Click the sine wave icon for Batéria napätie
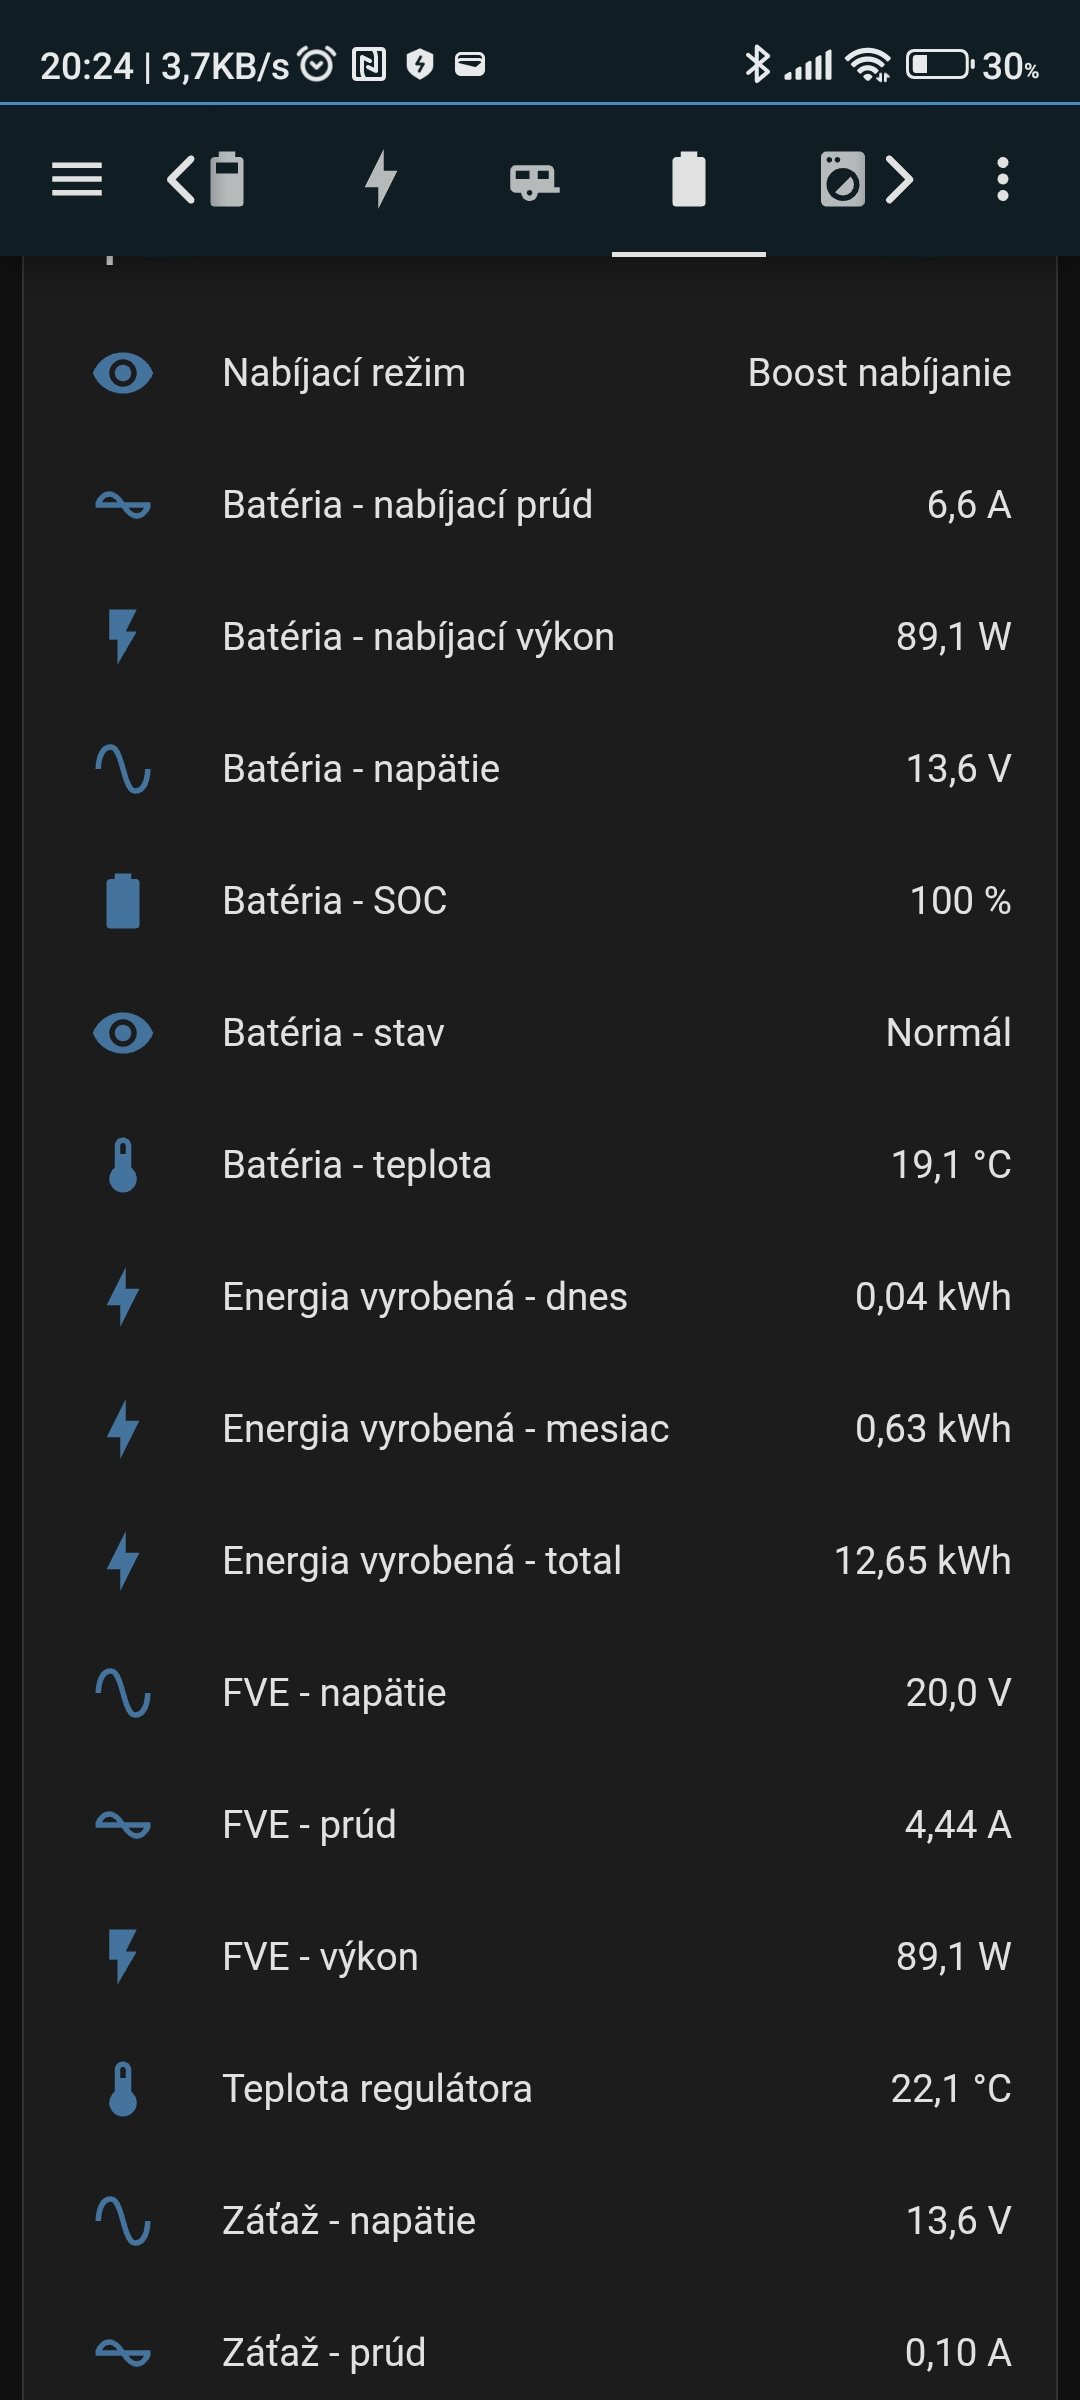The image size is (1080, 2400). (x=123, y=769)
